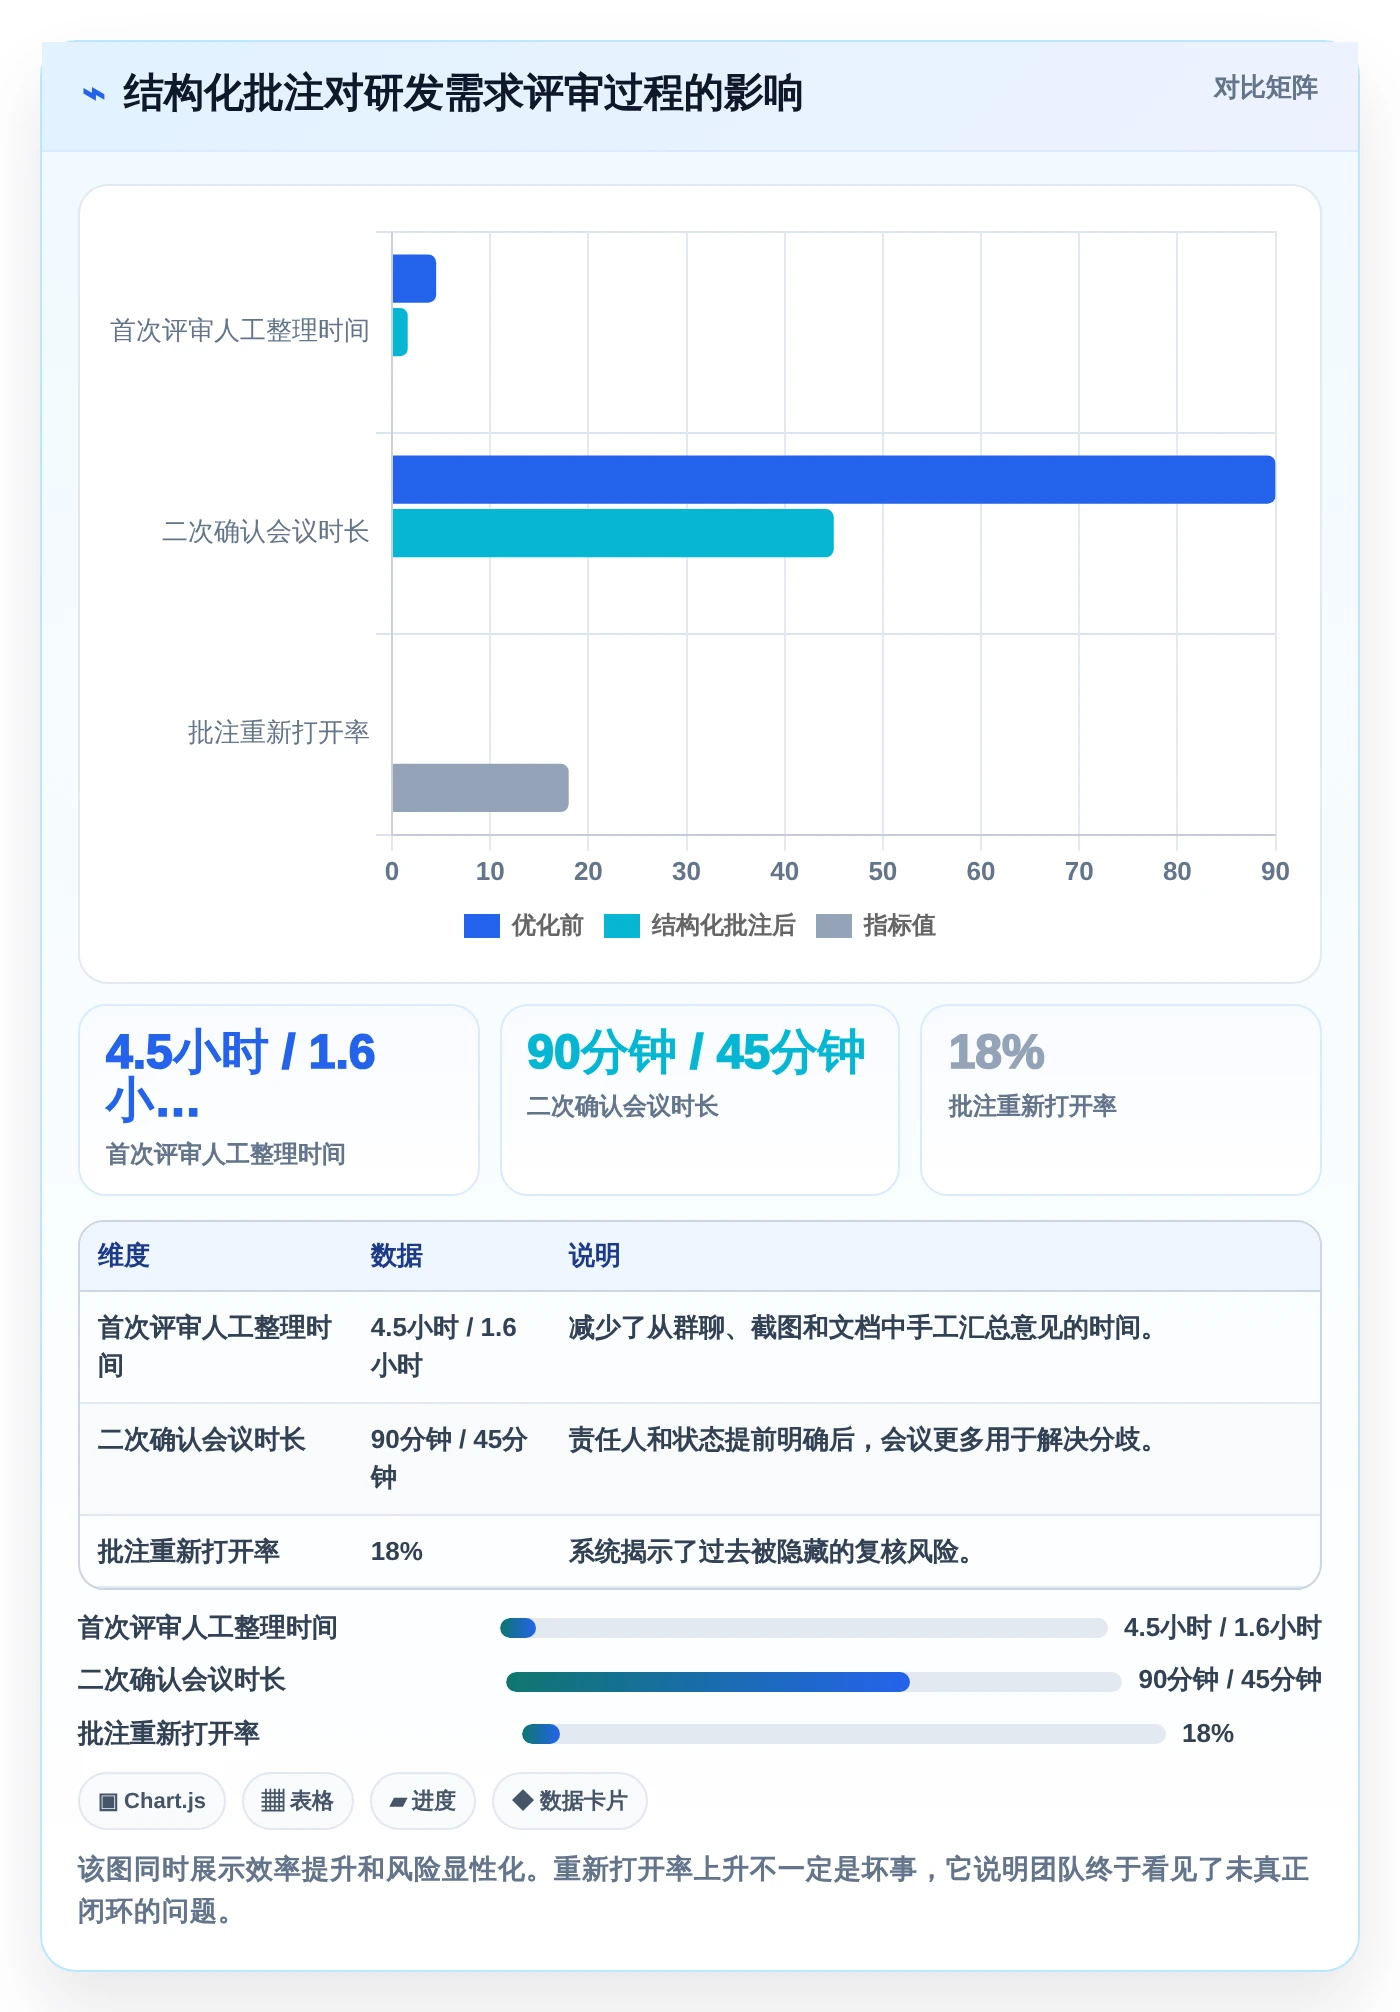Click the gray bar for 批注重新打开率

coord(480,788)
